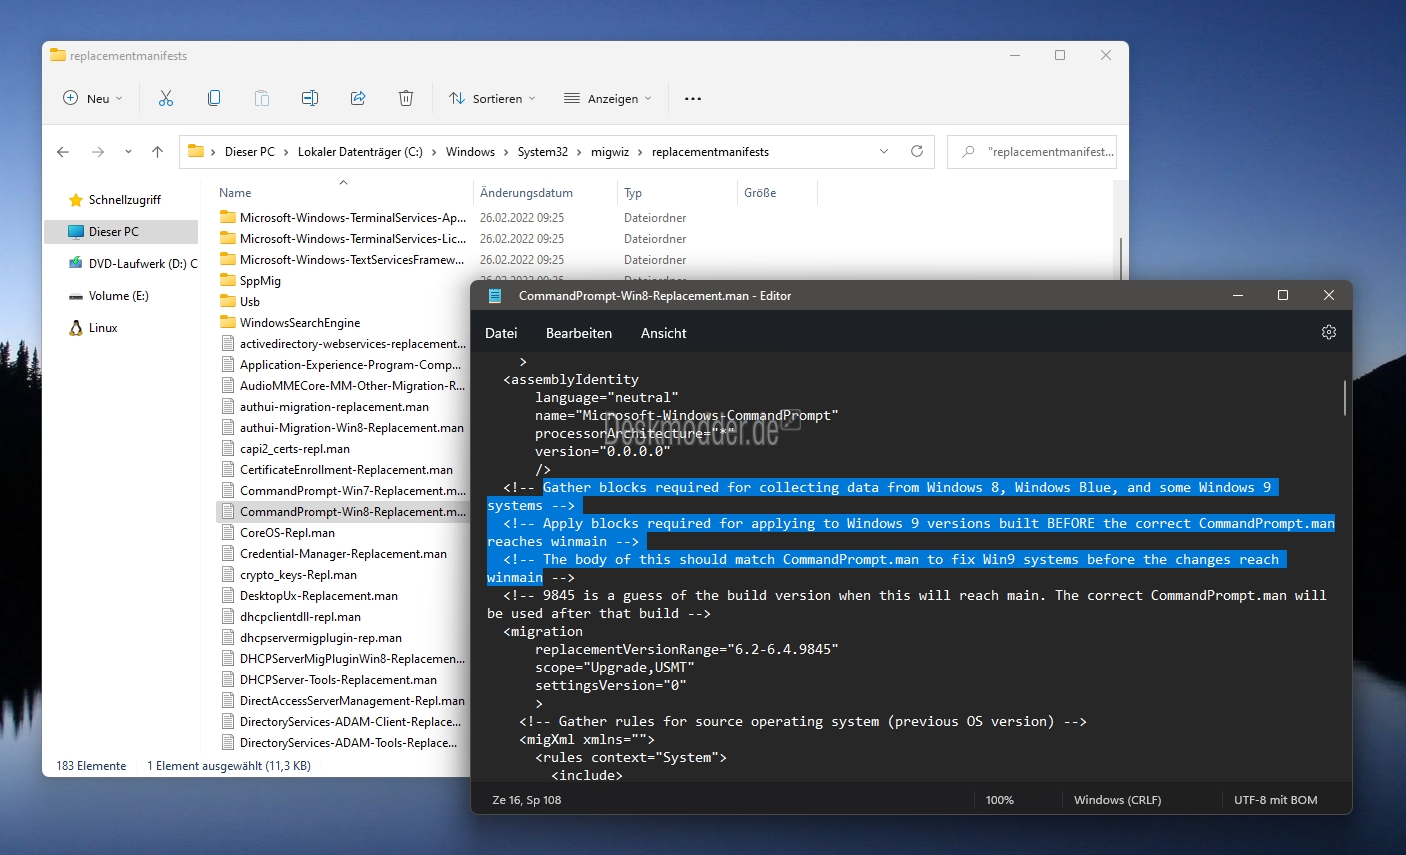Screen dimensions: 1406x855
Task: Click the Cut scissors icon in Explorer toolbar
Action: (x=166, y=98)
